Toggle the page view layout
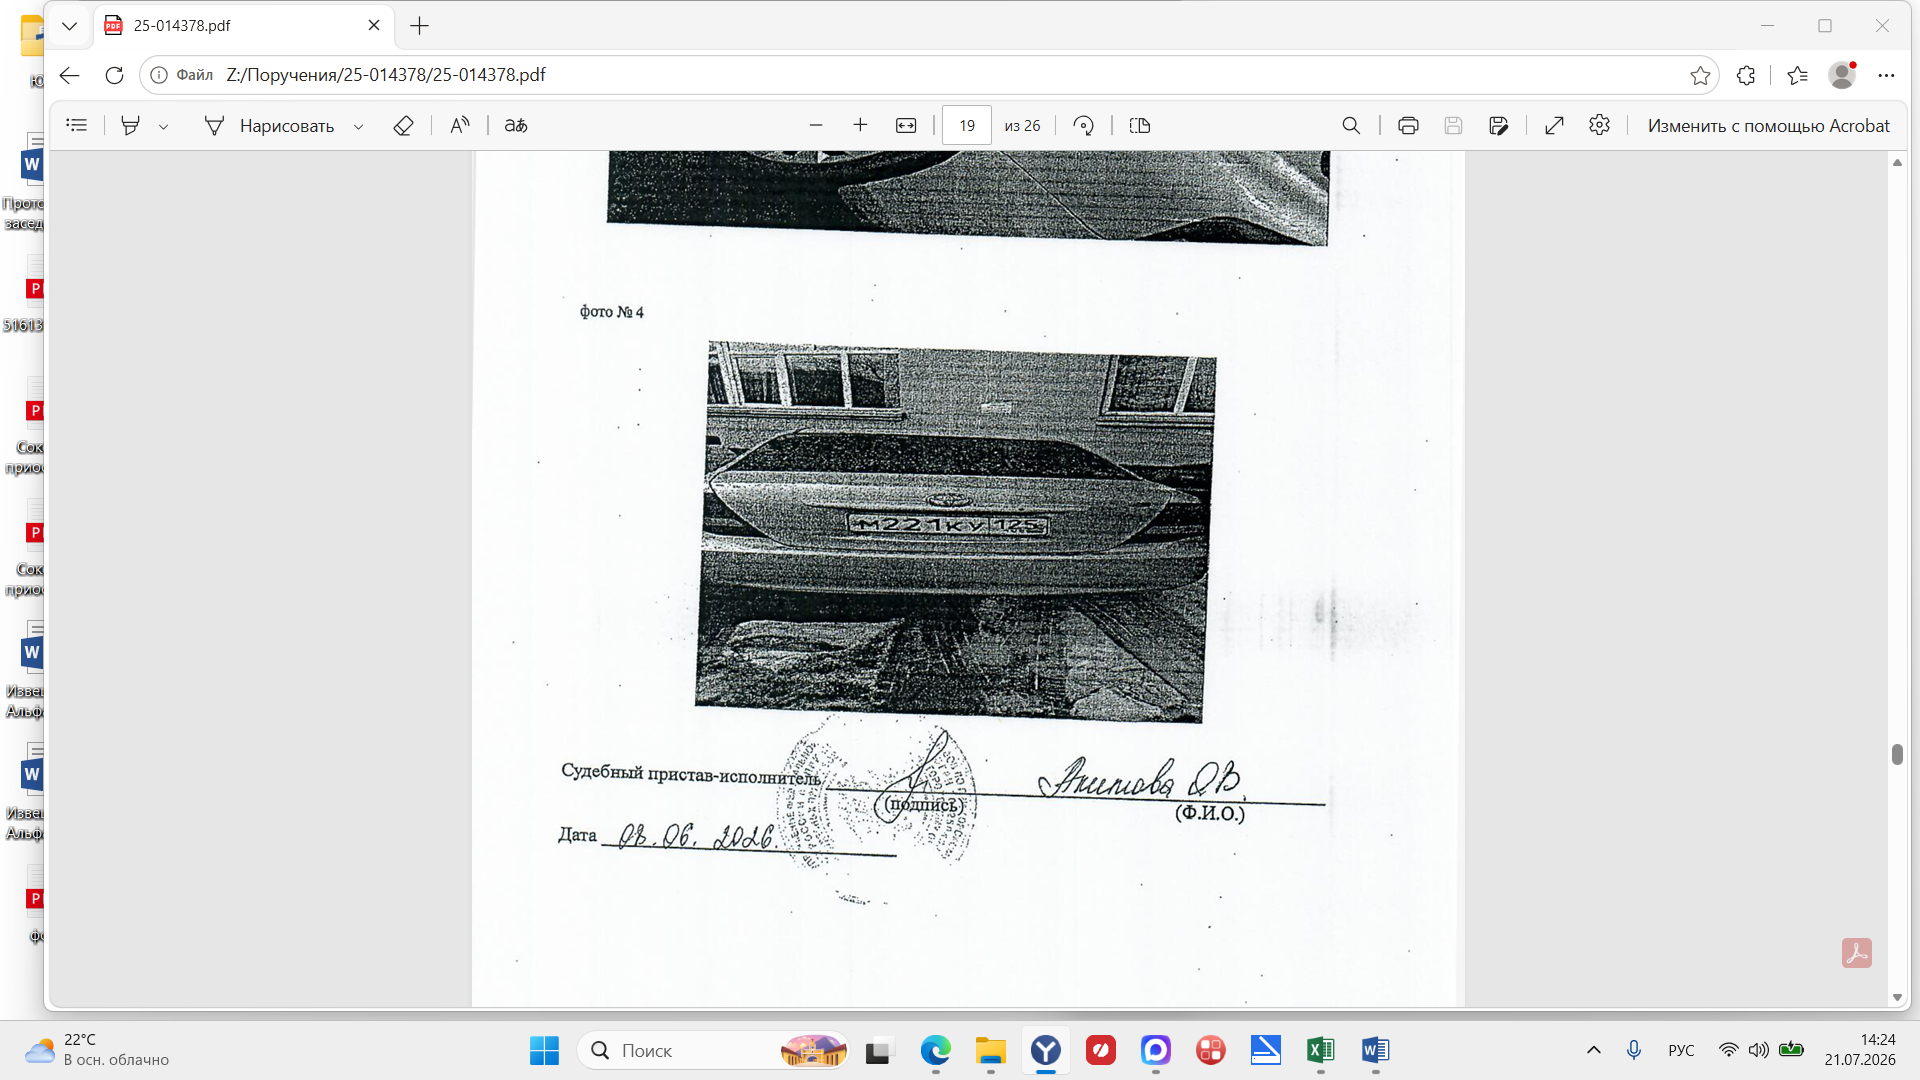 pyautogui.click(x=1140, y=125)
